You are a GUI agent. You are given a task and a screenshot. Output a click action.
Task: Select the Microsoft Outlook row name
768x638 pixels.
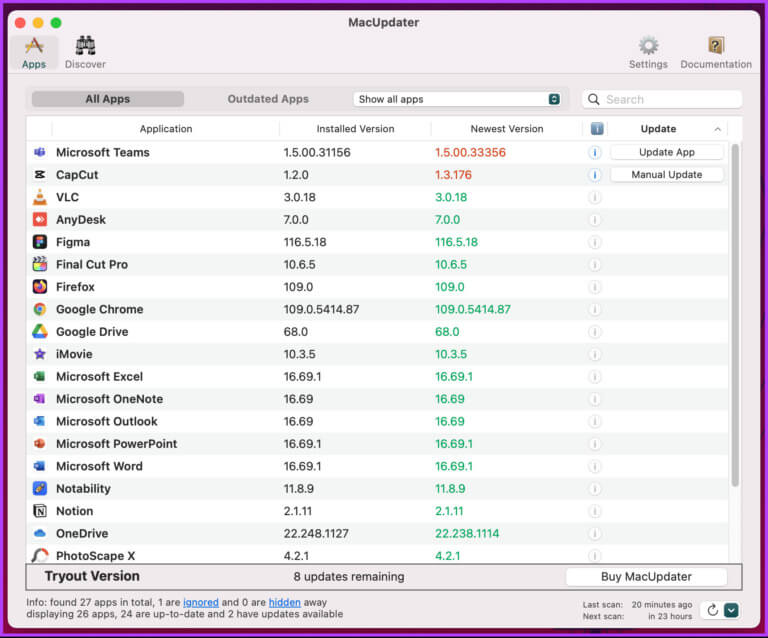pos(107,422)
